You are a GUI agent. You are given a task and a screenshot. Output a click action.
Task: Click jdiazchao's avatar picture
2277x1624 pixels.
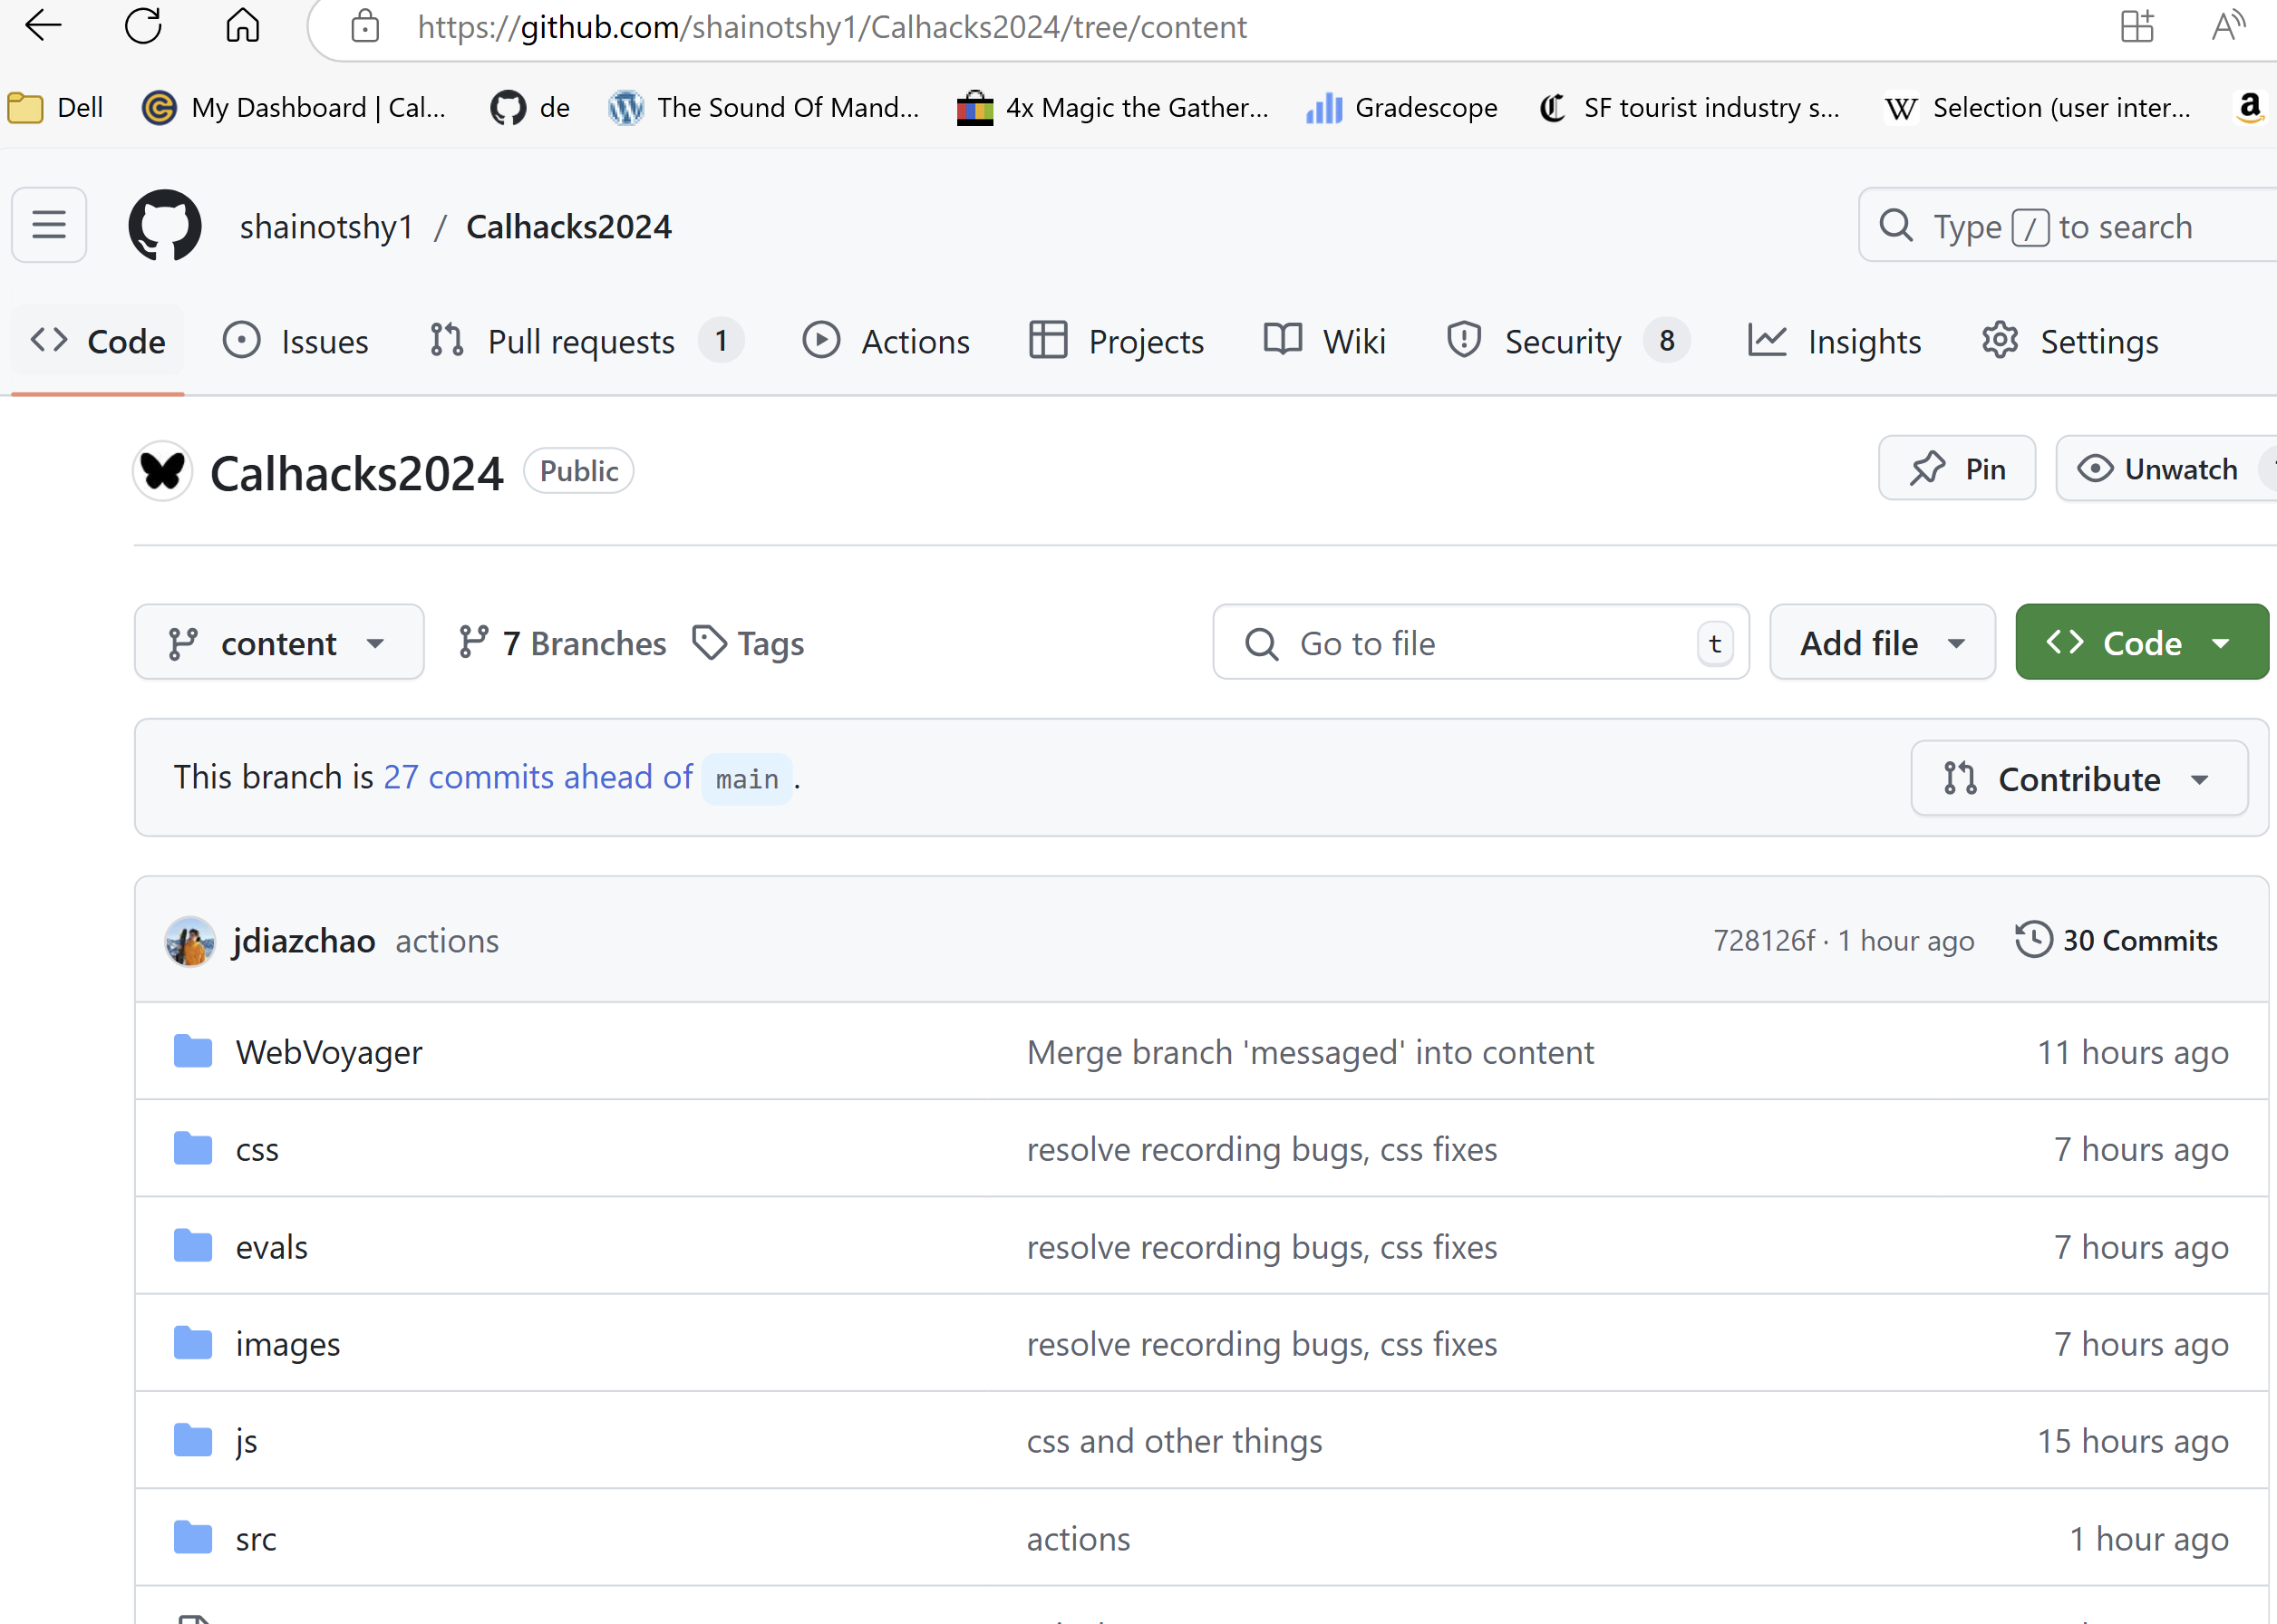(190, 941)
